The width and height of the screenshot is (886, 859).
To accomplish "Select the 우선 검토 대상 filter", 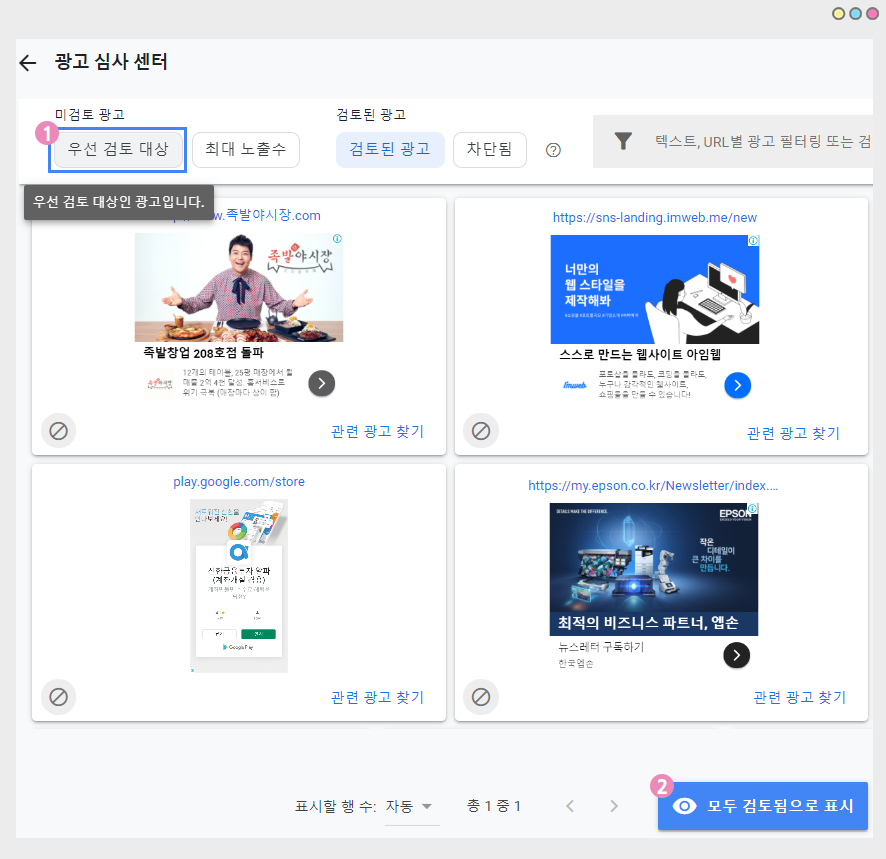I will click(118, 150).
